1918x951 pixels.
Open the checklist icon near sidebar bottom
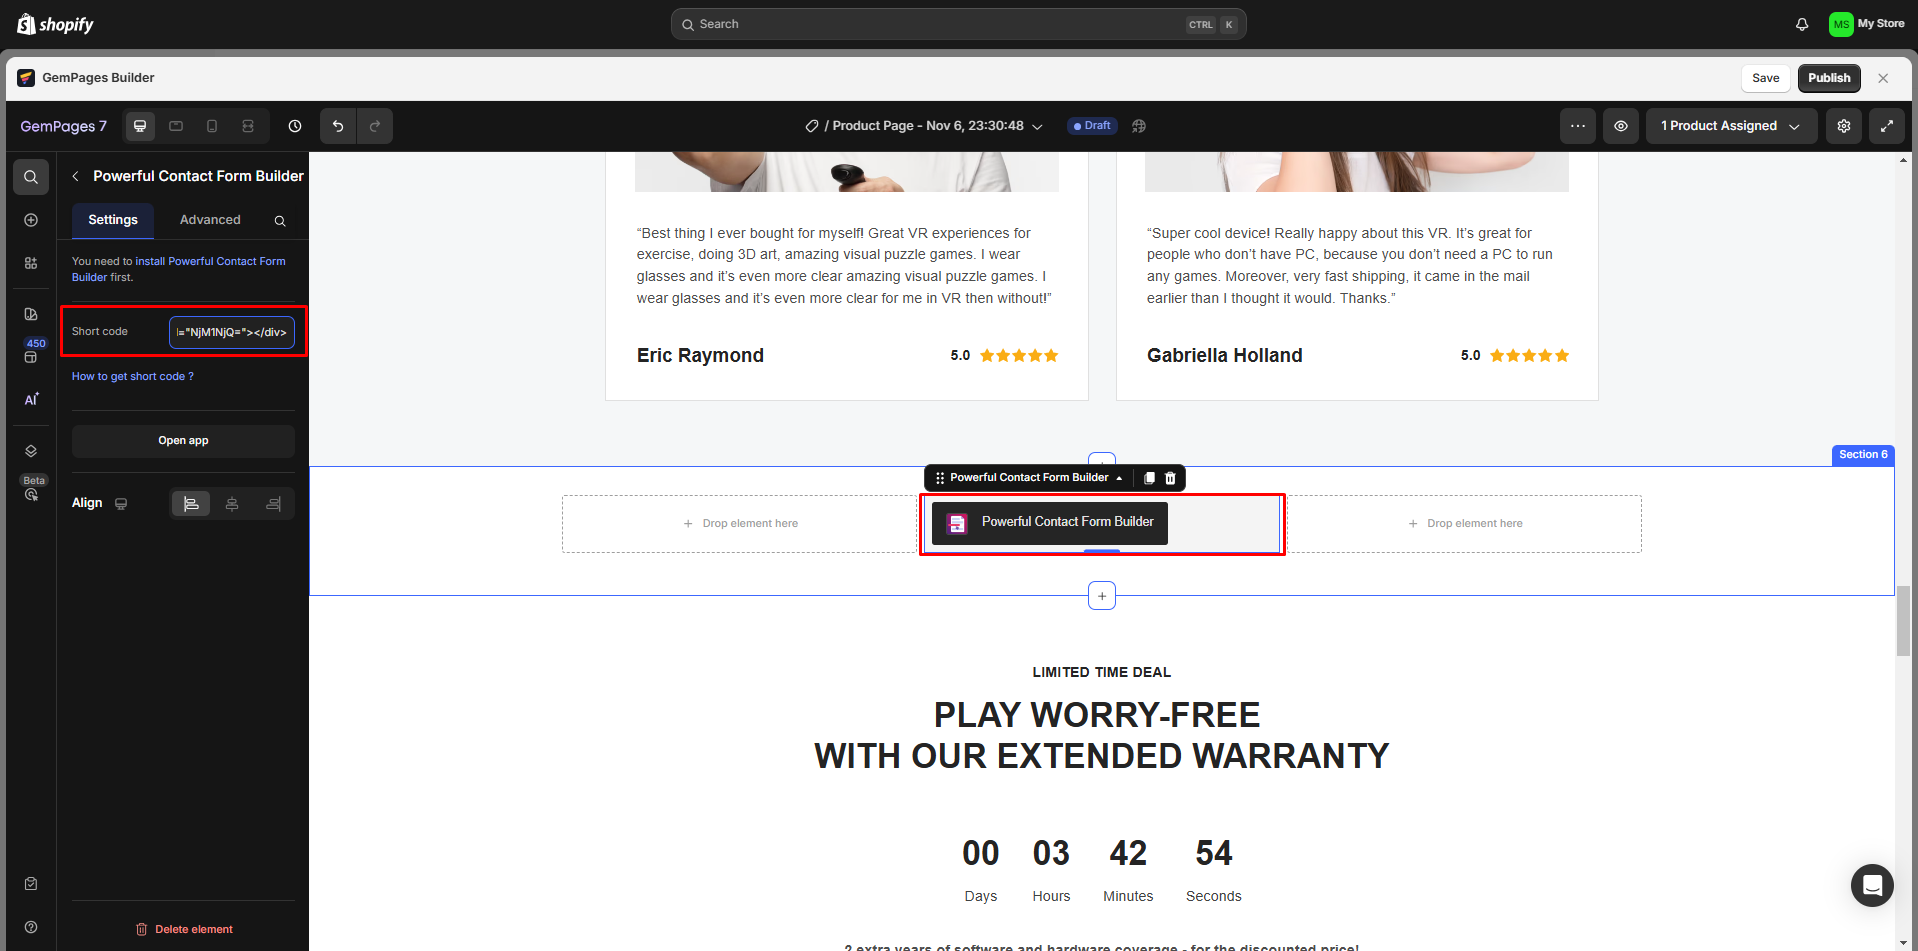[31, 884]
